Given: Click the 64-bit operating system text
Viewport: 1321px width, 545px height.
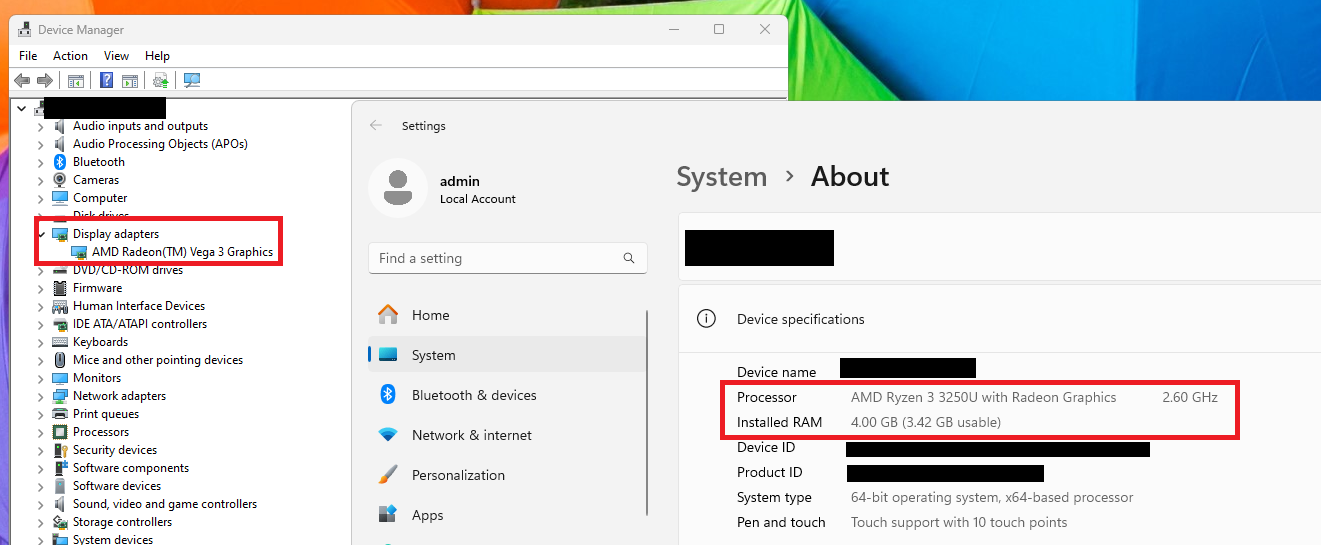Looking at the screenshot, I should [x=992, y=497].
